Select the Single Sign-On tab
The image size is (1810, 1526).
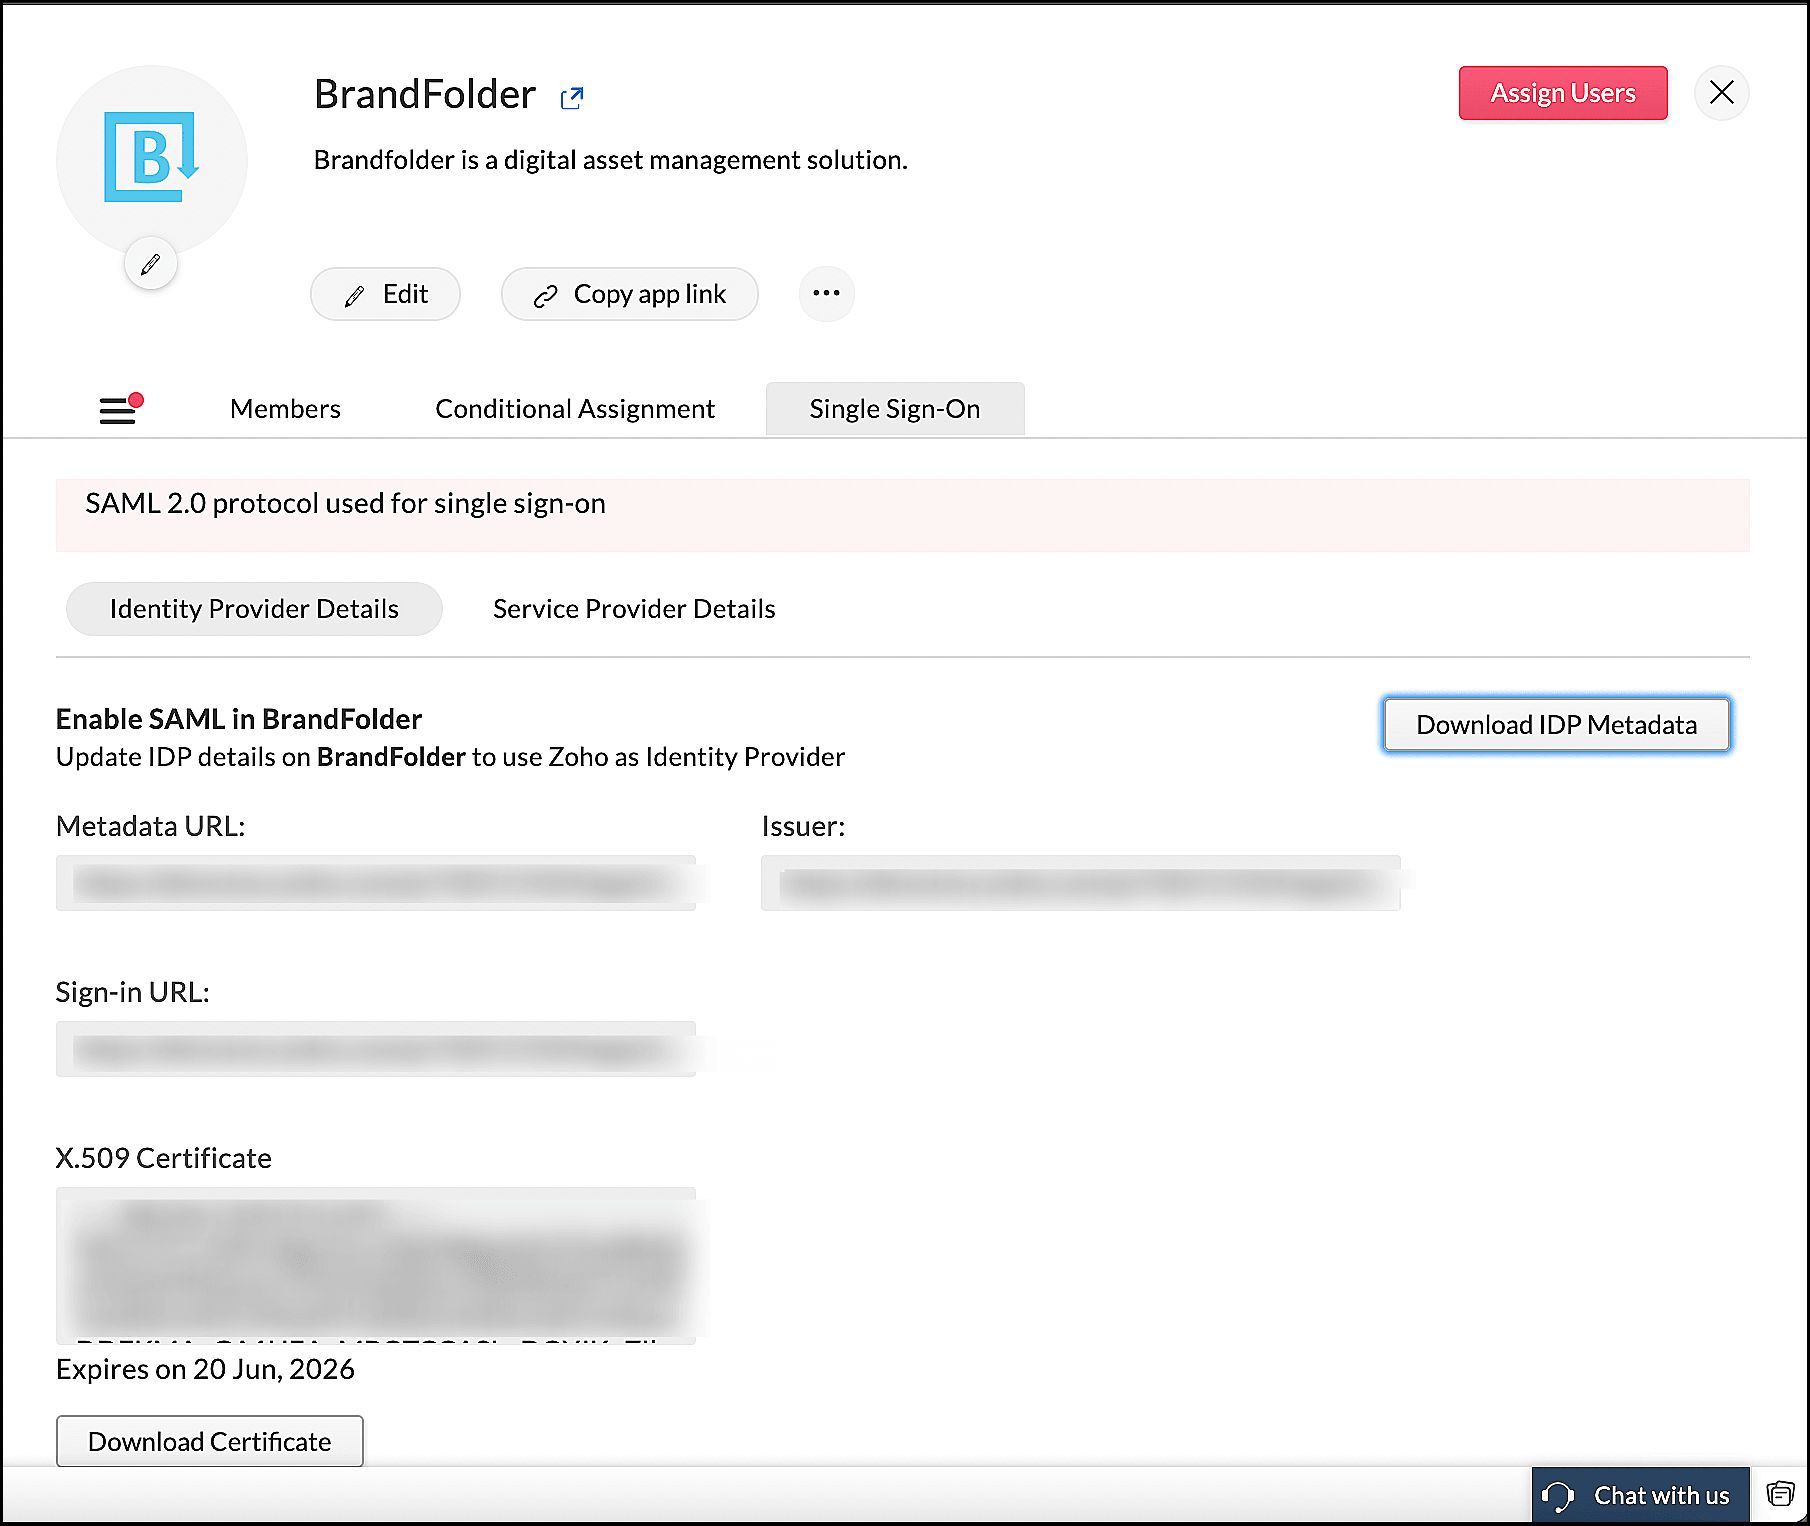coord(895,408)
